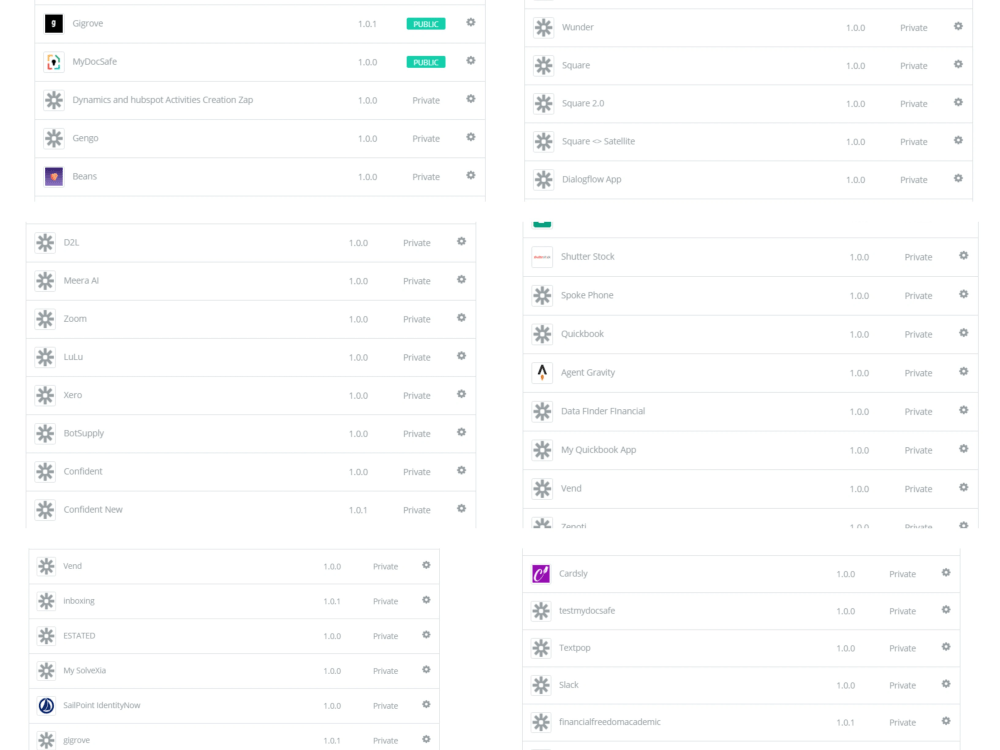Click Private status for Slack

pyautogui.click(x=902, y=686)
